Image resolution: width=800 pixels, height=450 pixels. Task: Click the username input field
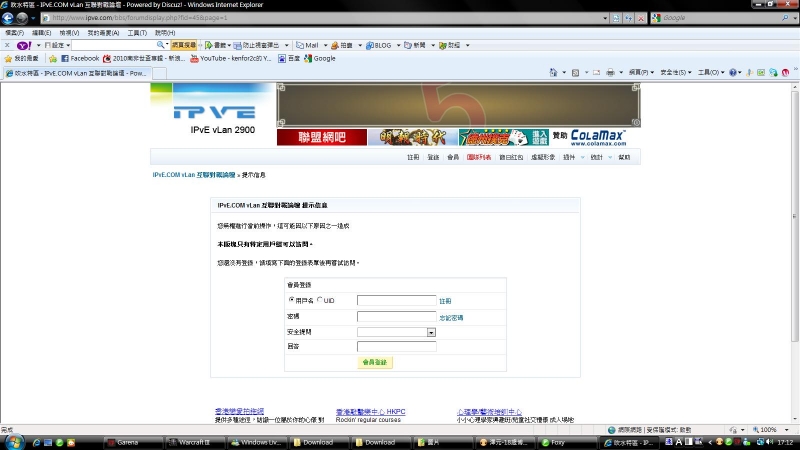click(396, 300)
